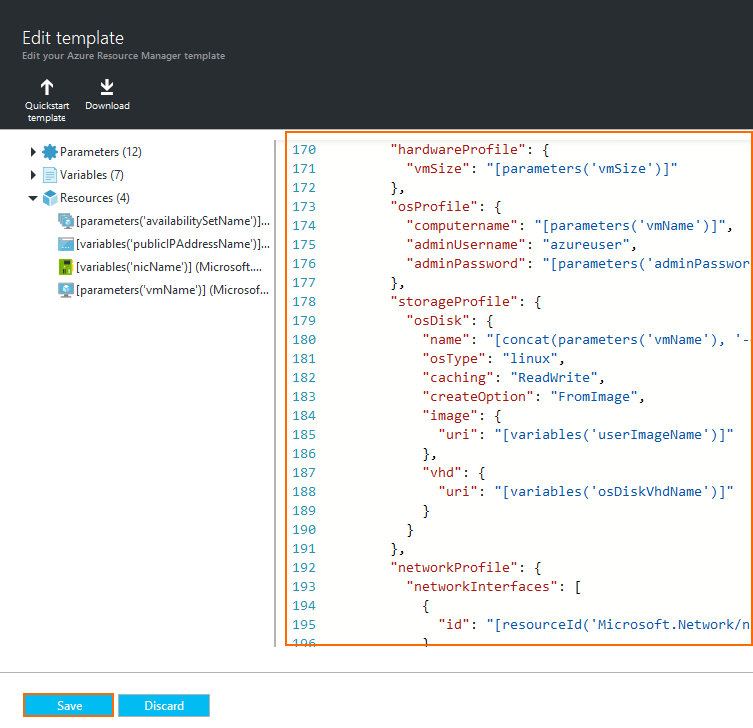The width and height of the screenshot is (753, 728).
Task: Click the "FromImage" createOption value
Action: 594,397
